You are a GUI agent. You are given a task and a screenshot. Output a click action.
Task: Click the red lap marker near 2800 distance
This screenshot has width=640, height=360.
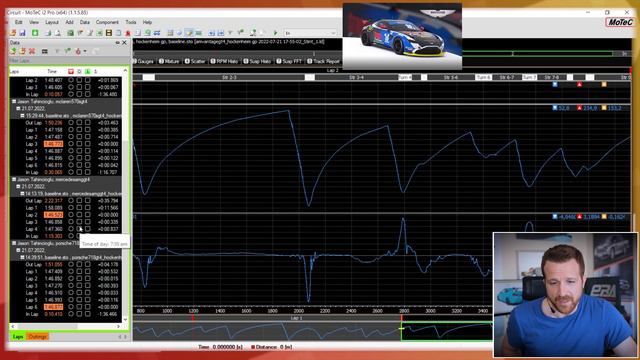point(402,318)
